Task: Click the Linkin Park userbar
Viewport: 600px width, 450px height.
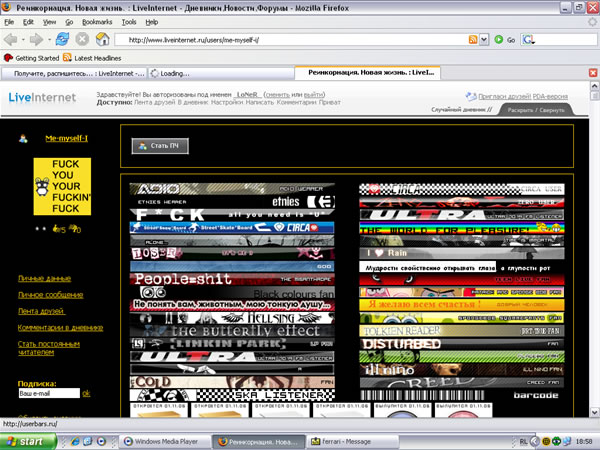Action: click(232, 344)
